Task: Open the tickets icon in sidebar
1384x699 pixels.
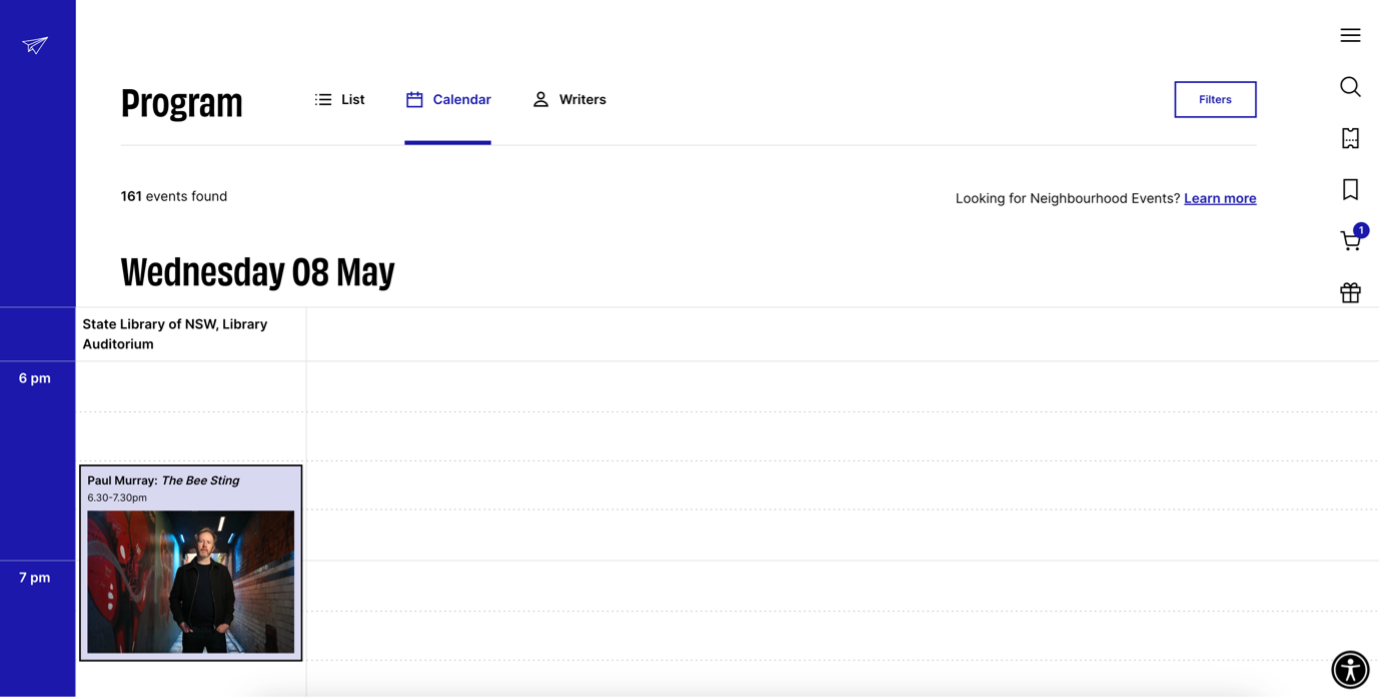Action: [x=1350, y=138]
